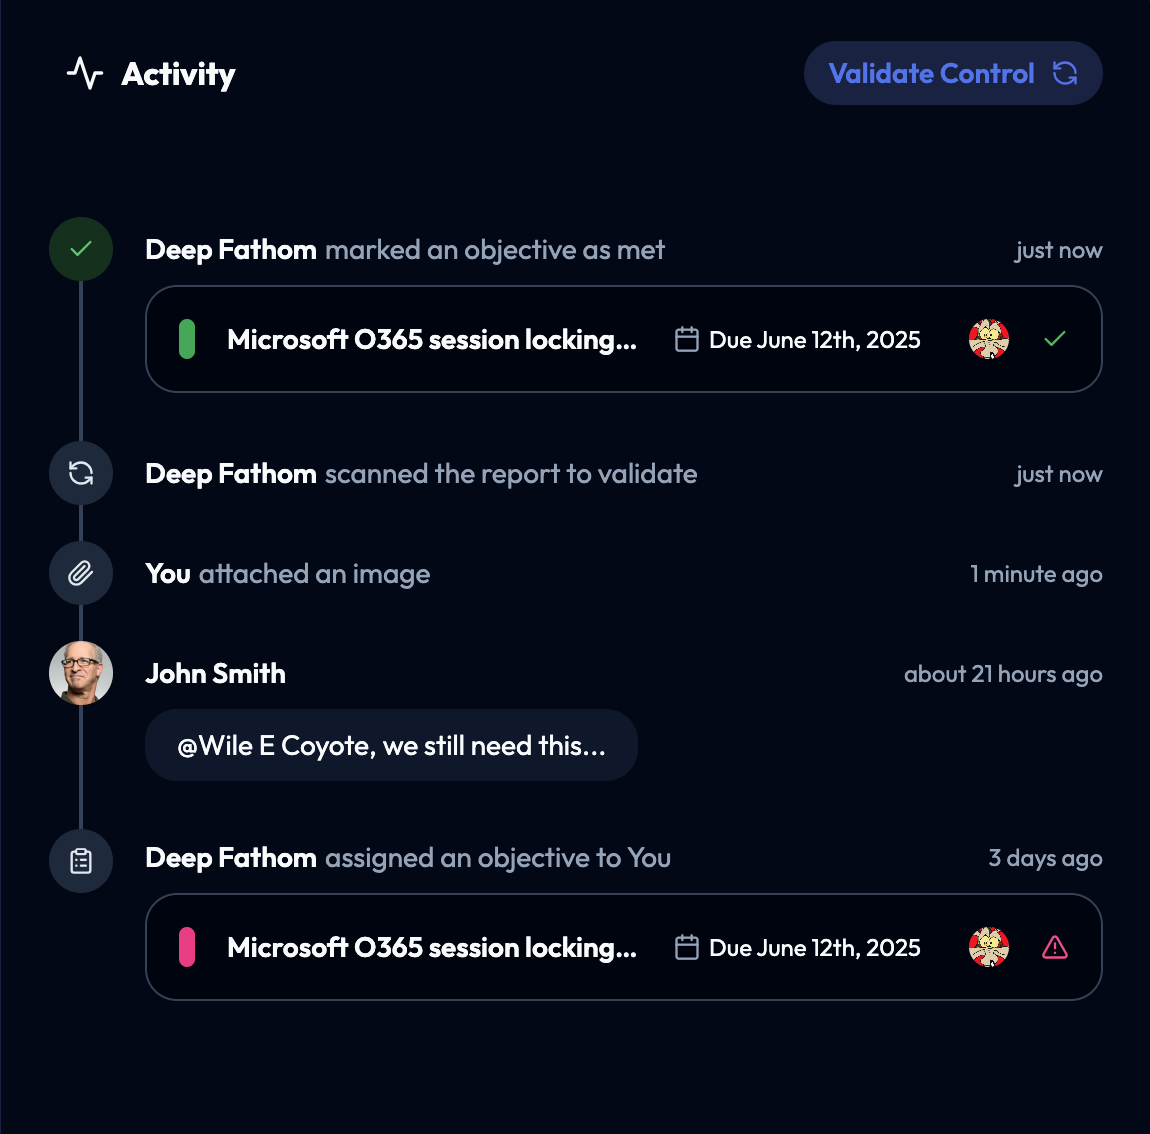This screenshot has height=1134, width=1150.
Task: Click calendar icon on the met objective card
Action: click(x=687, y=339)
